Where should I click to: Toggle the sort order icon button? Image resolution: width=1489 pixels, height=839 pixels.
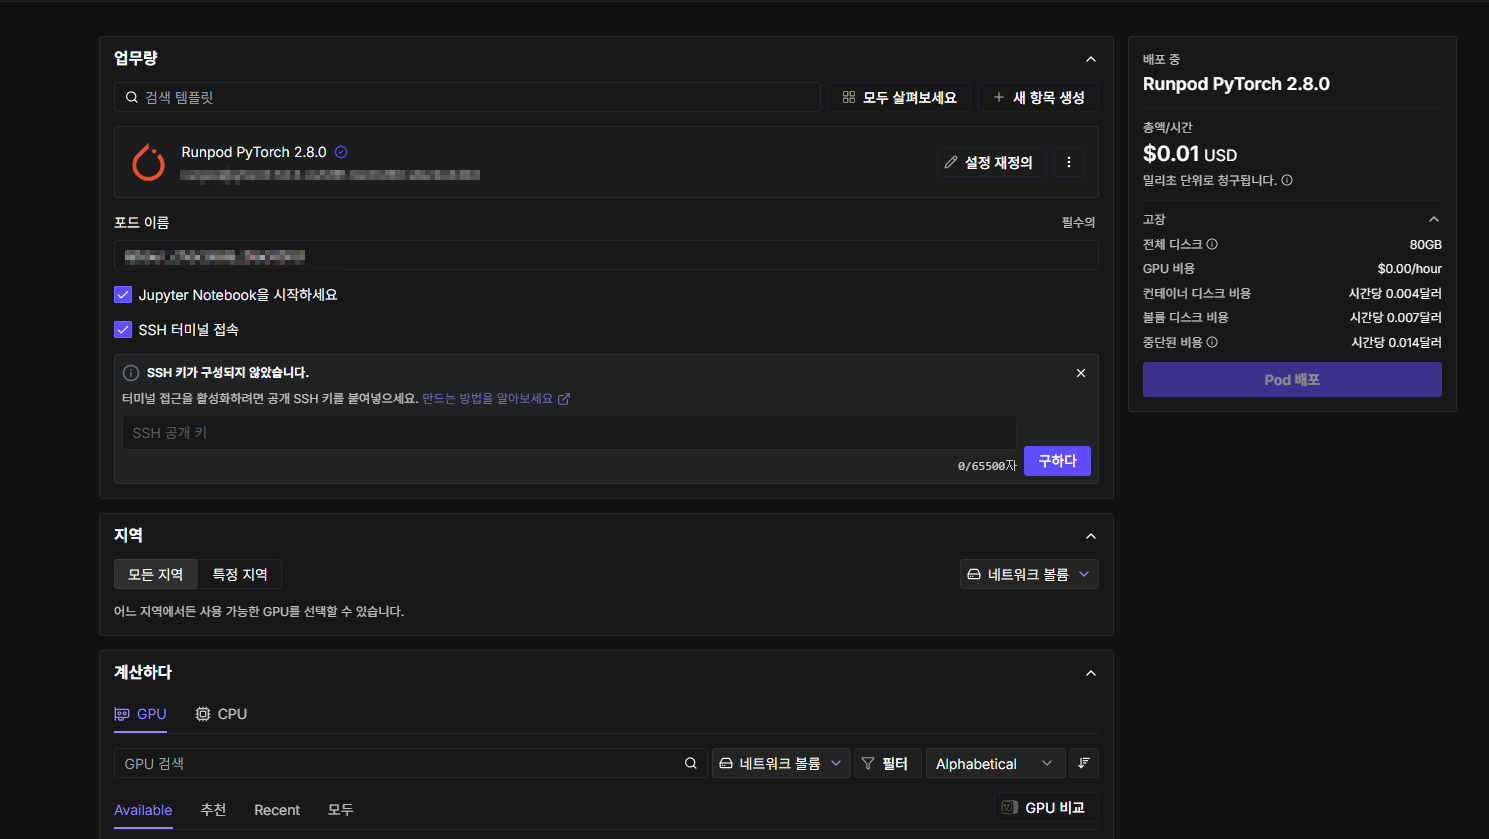(x=1084, y=763)
